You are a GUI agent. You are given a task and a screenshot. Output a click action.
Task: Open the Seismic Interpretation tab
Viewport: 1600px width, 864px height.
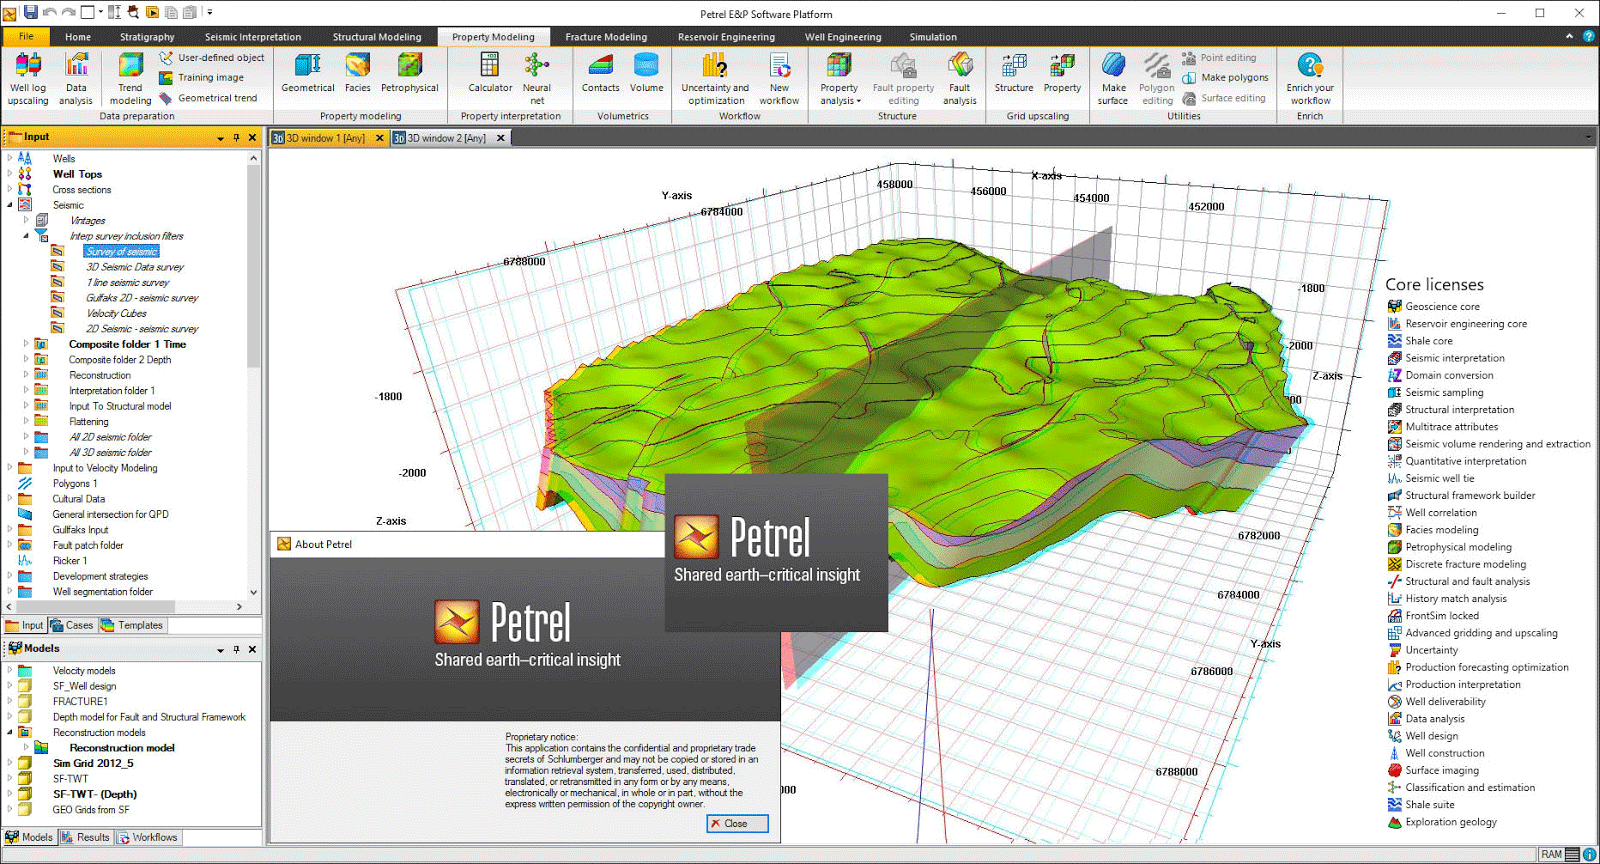tap(253, 37)
